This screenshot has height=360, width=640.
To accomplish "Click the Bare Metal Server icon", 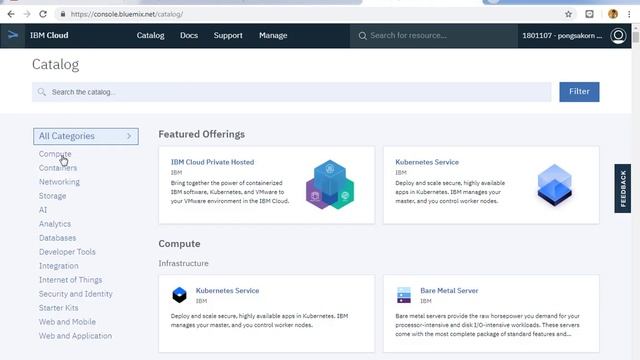I will (x=404, y=295).
